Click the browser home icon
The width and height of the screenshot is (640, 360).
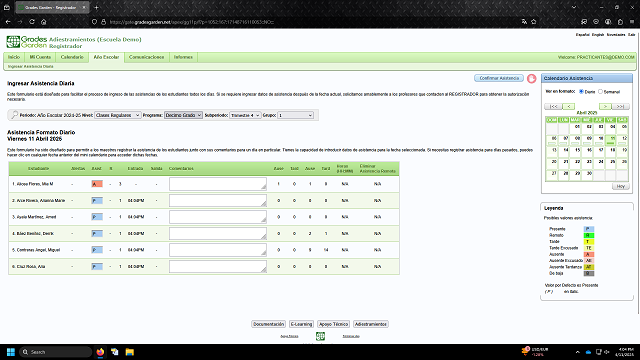pos(44,22)
